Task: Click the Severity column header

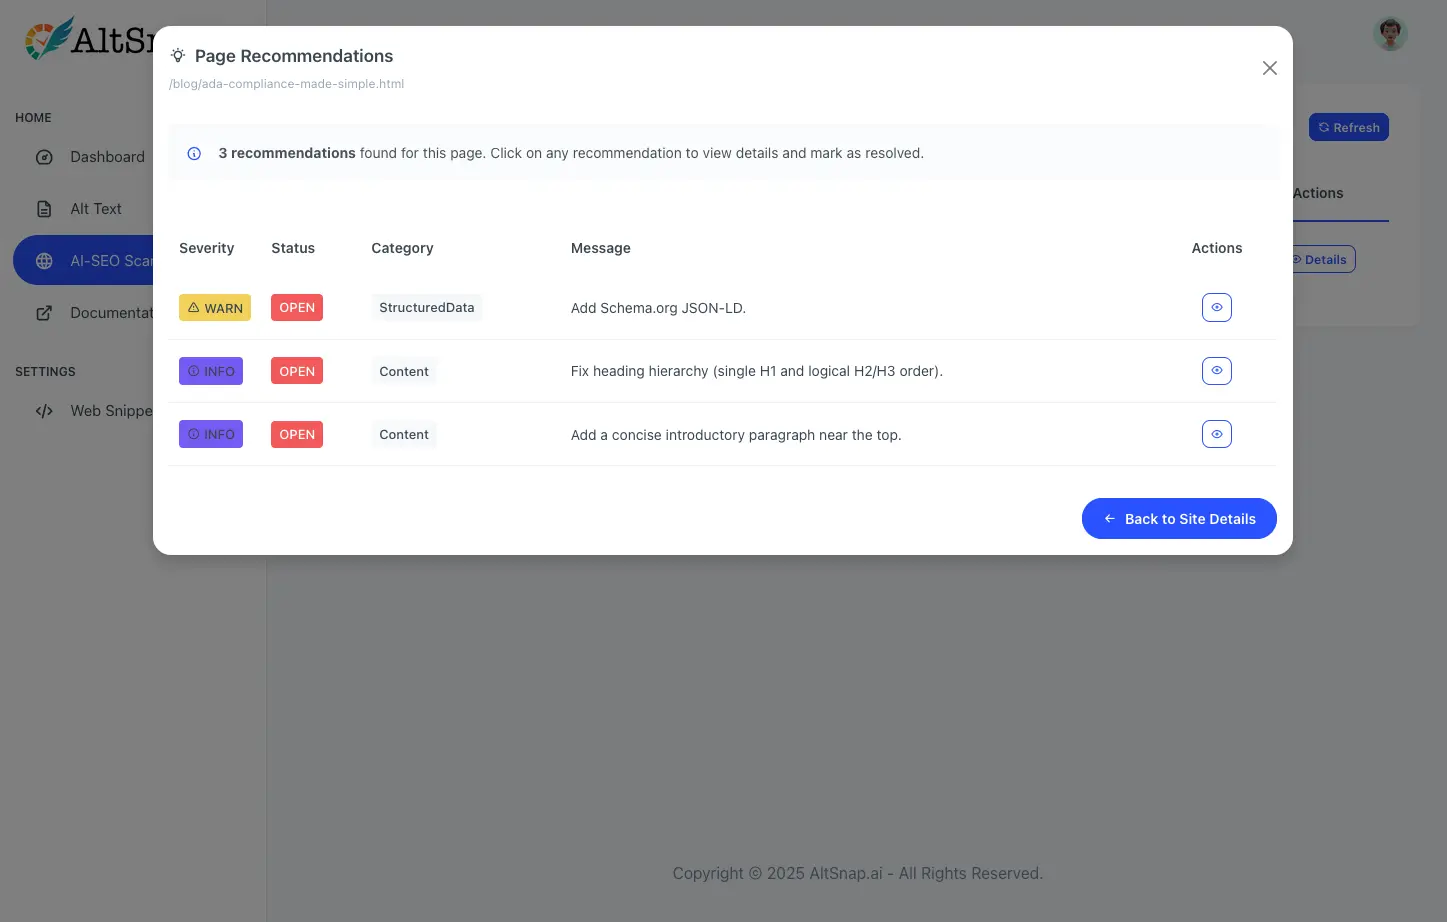Action: (207, 248)
